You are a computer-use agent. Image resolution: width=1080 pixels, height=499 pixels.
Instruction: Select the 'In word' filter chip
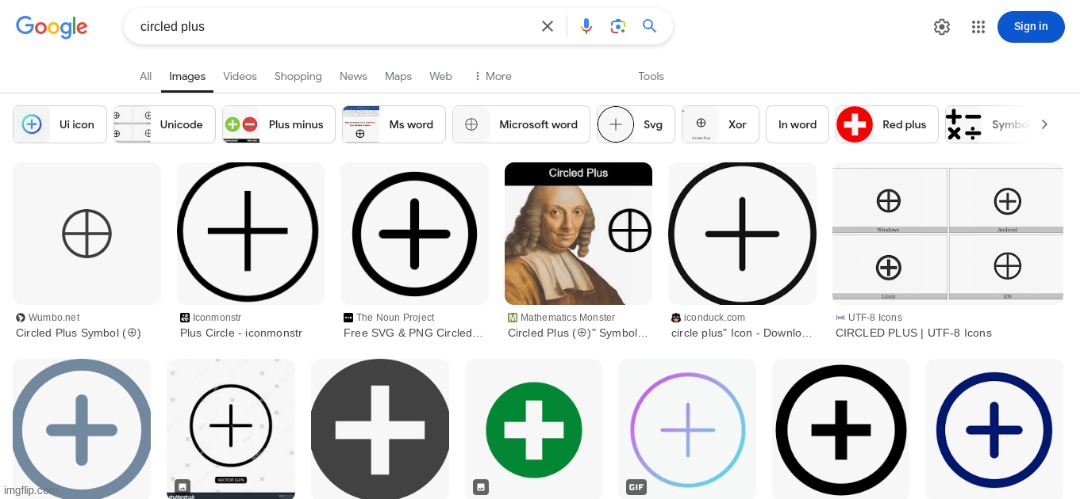(x=798, y=124)
